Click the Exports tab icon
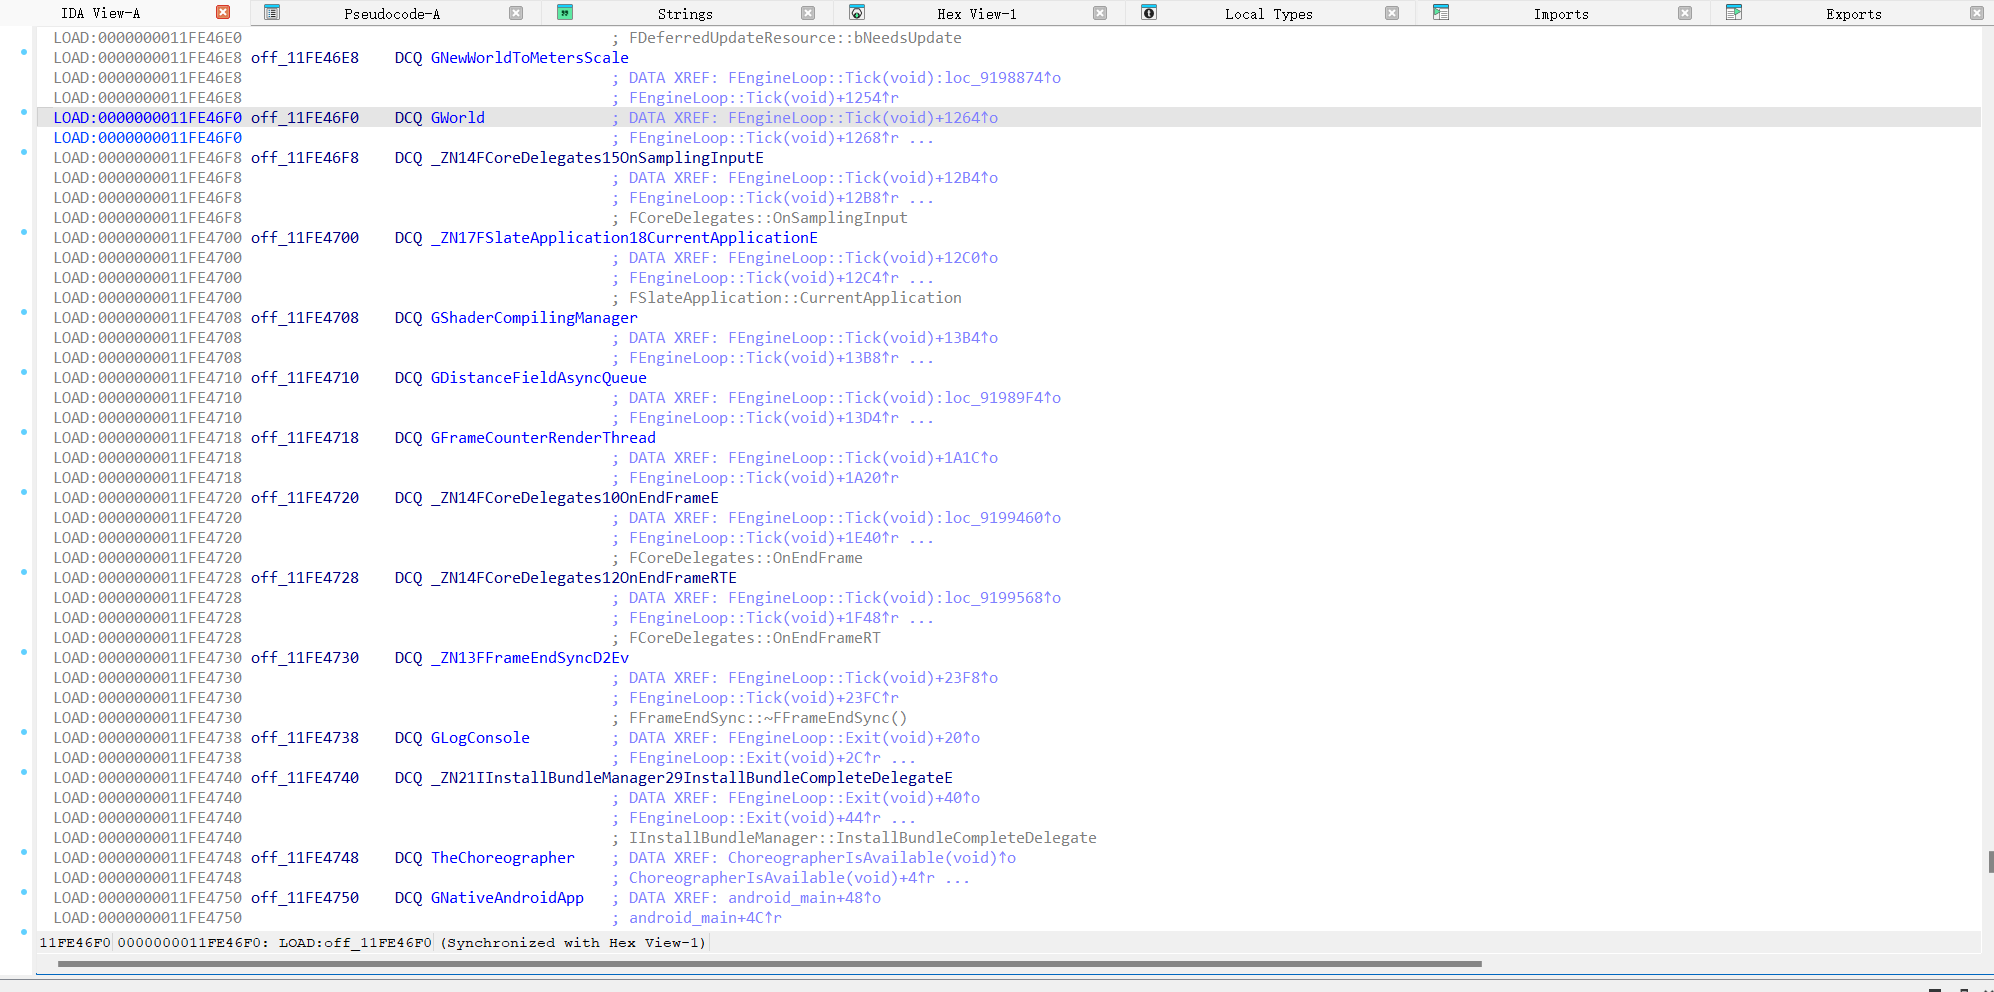The image size is (1994, 992). pyautogui.click(x=1734, y=13)
